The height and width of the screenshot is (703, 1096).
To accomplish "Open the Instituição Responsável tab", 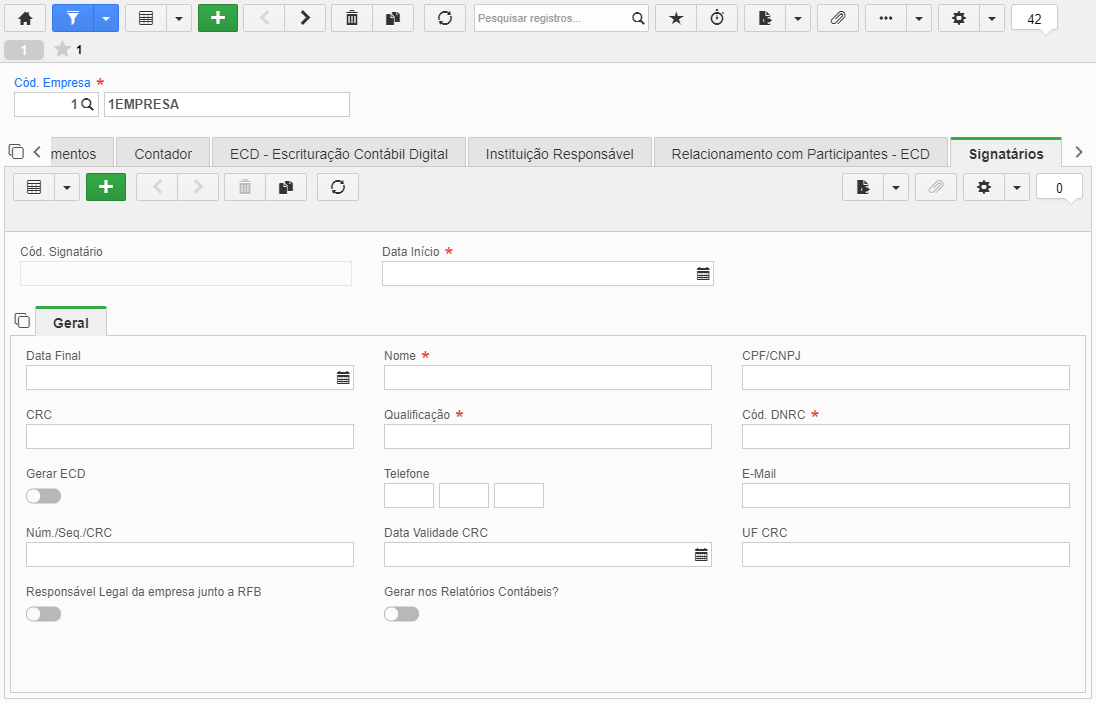I will pyautogui.click(x=559, y=154).
